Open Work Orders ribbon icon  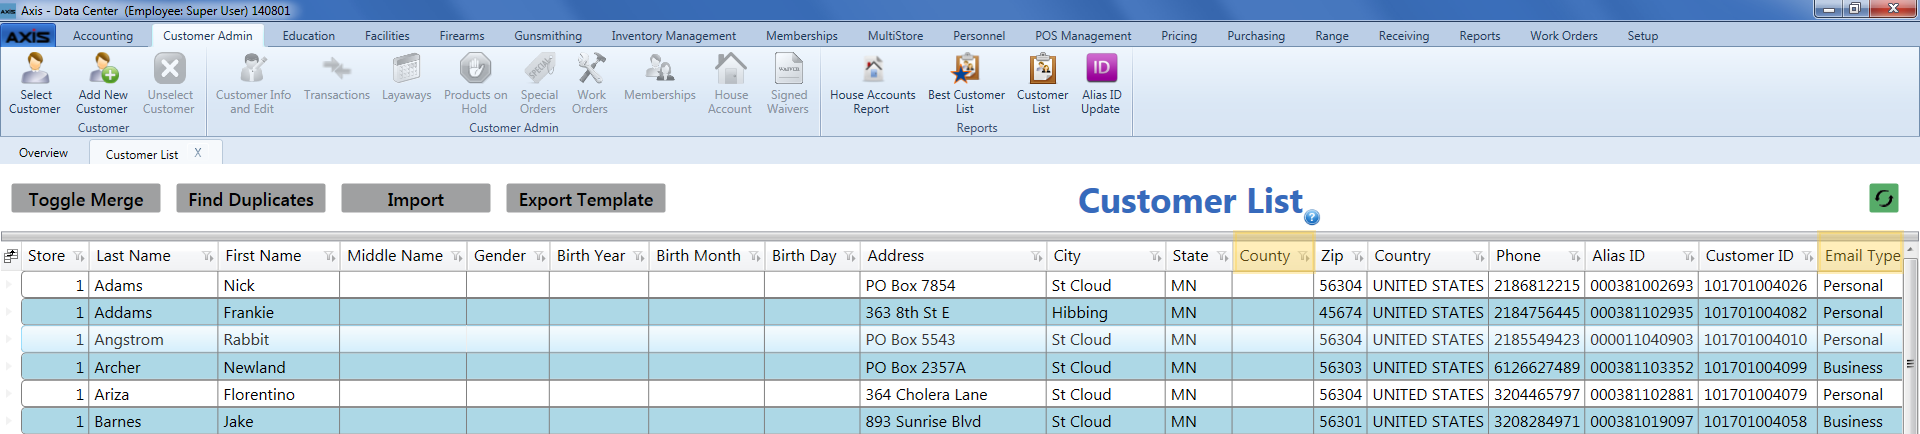click(x=590, y=84)
